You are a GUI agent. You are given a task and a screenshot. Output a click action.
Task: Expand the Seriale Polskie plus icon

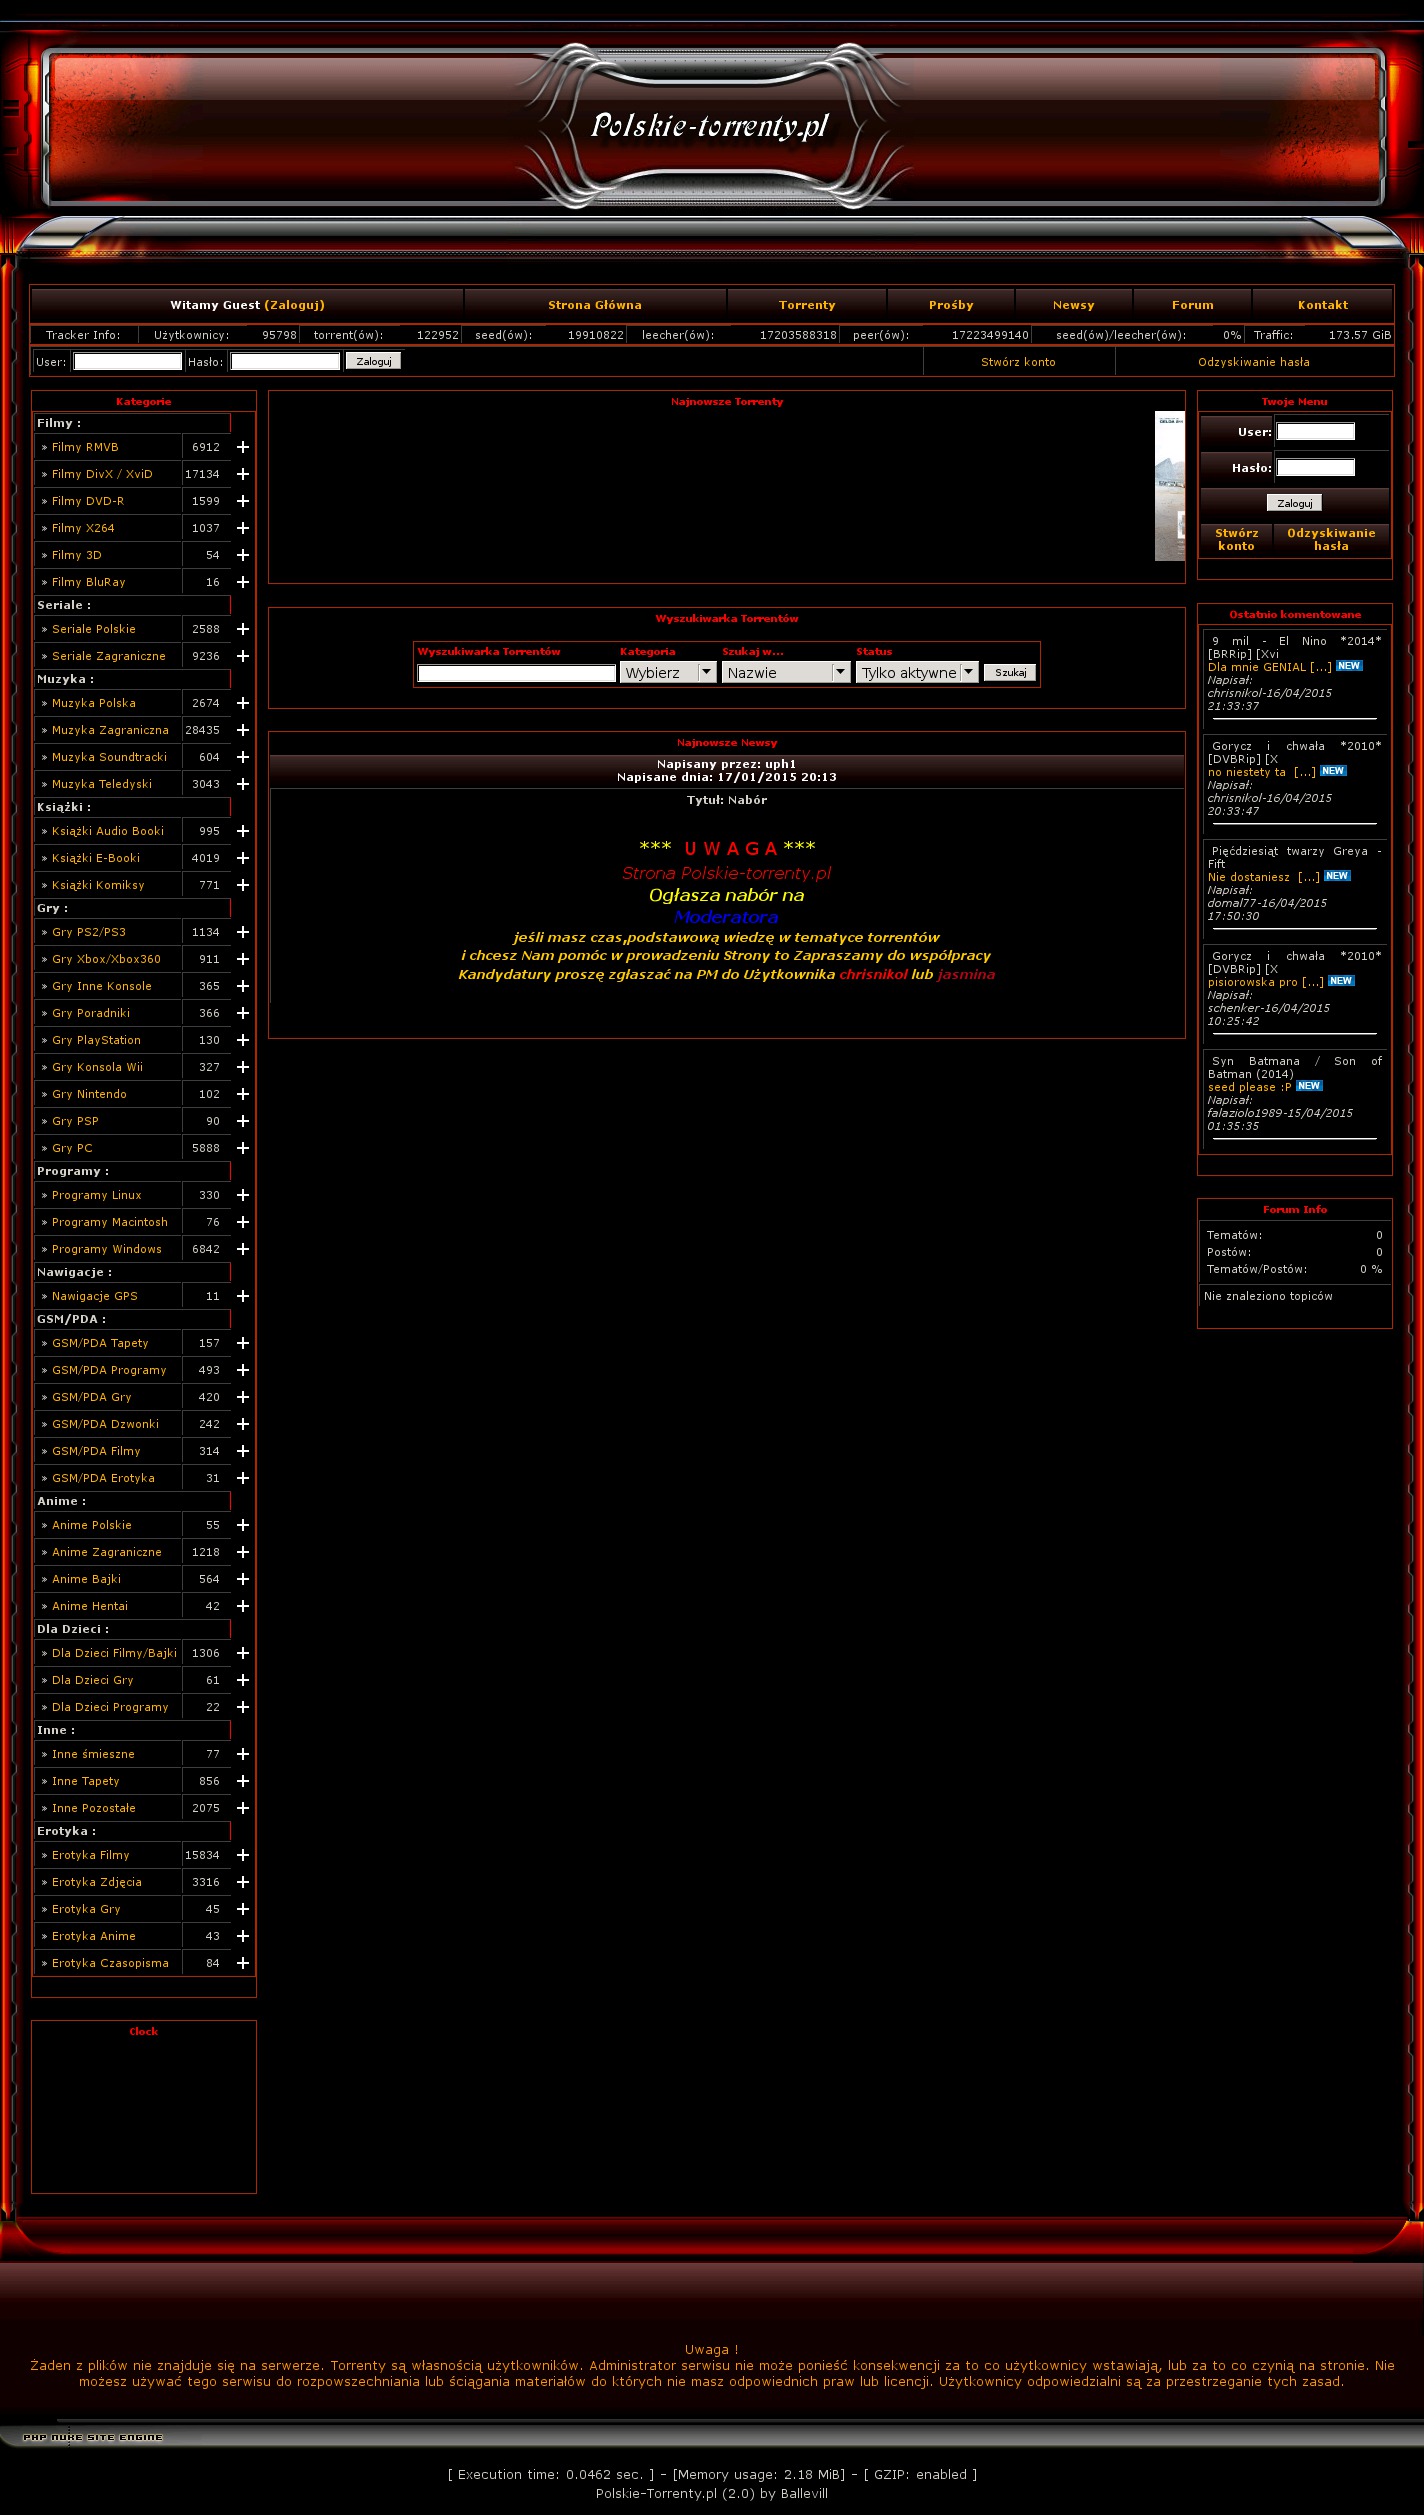click(243, 629)
